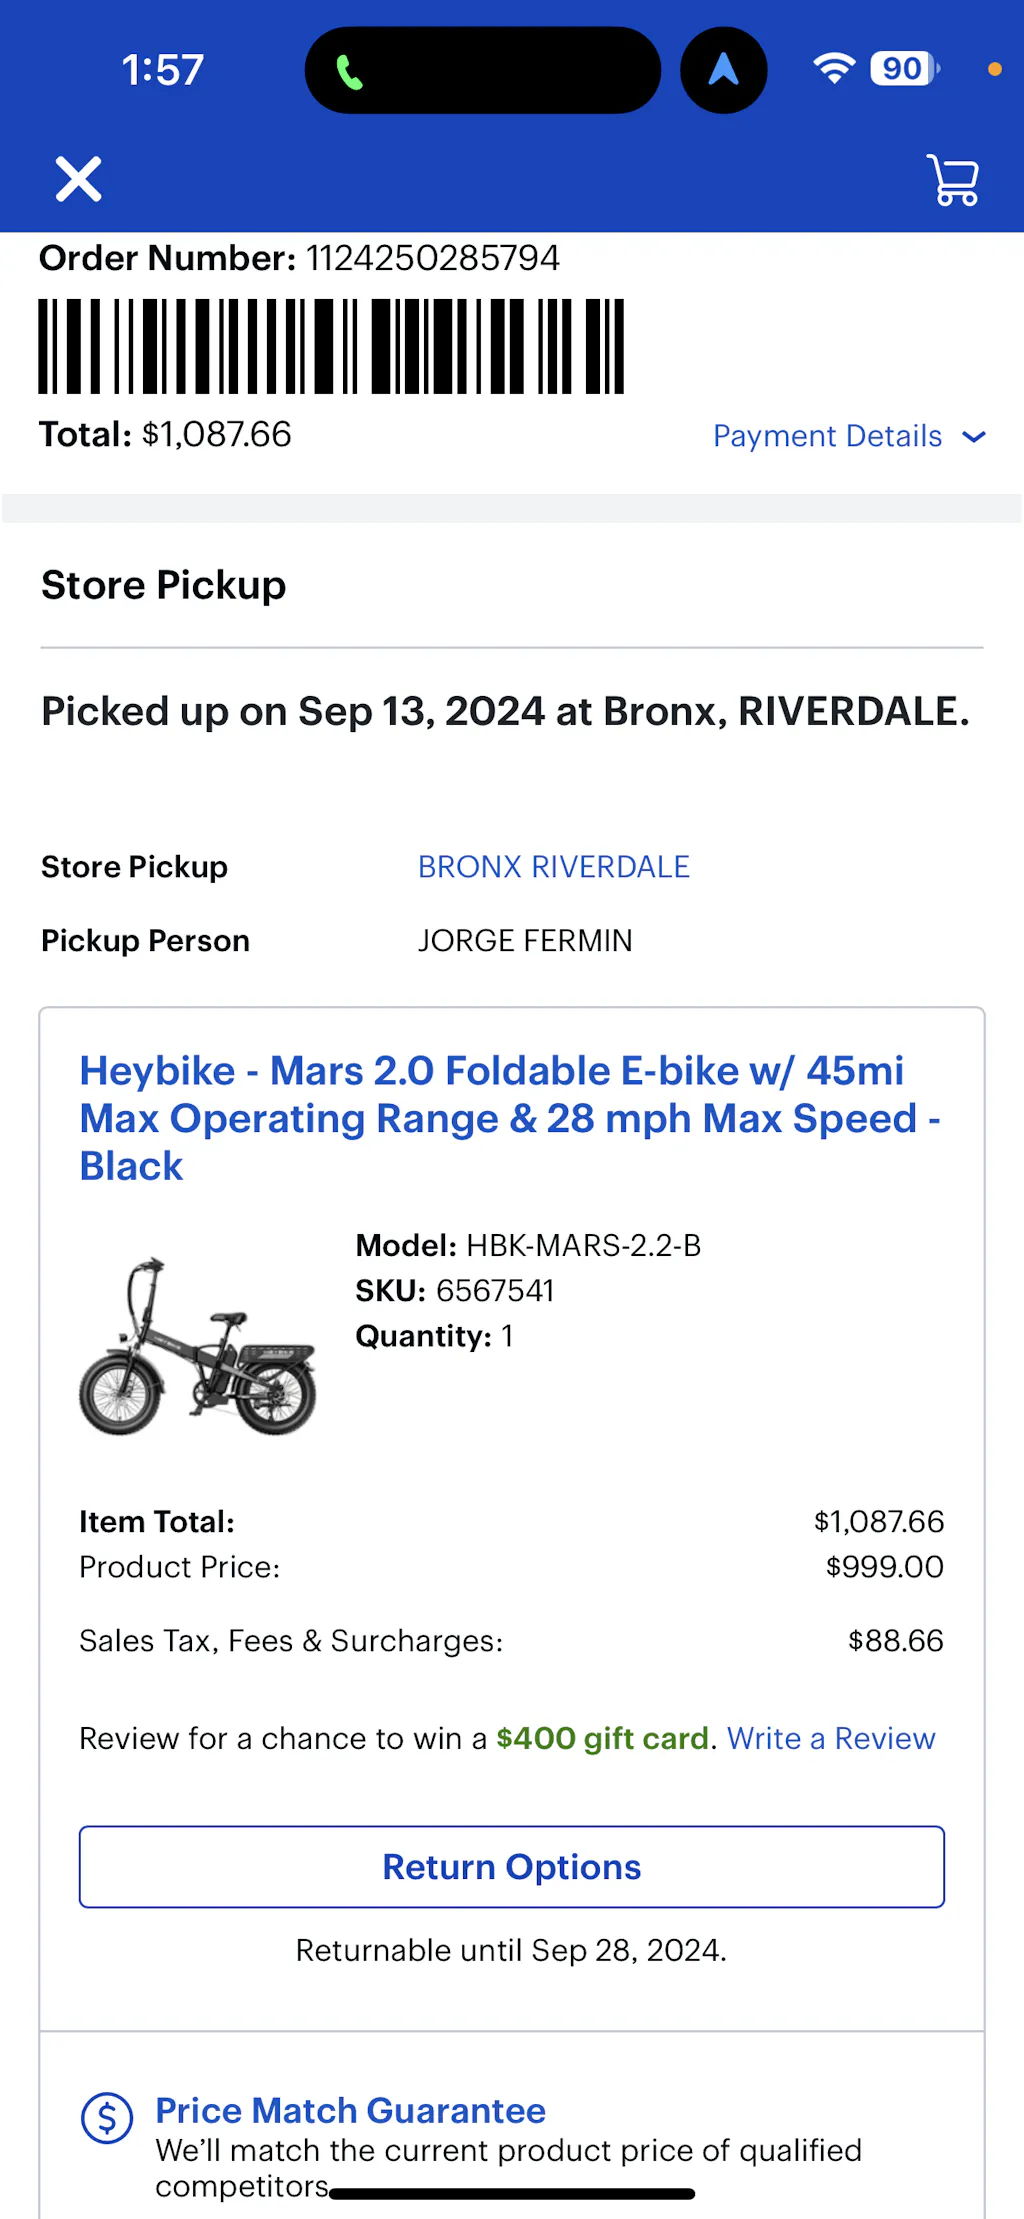
Task: Click the Write a Review link
Action: click(830, 1739)
